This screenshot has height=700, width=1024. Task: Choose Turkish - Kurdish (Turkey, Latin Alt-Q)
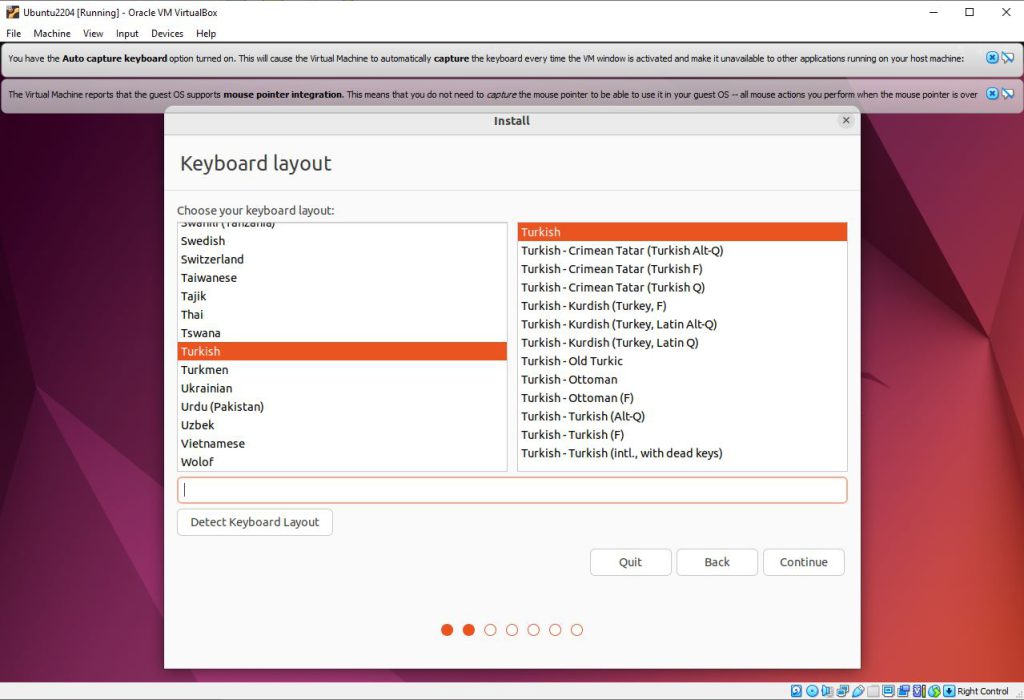pyautogui.click(x=682, y=324)
